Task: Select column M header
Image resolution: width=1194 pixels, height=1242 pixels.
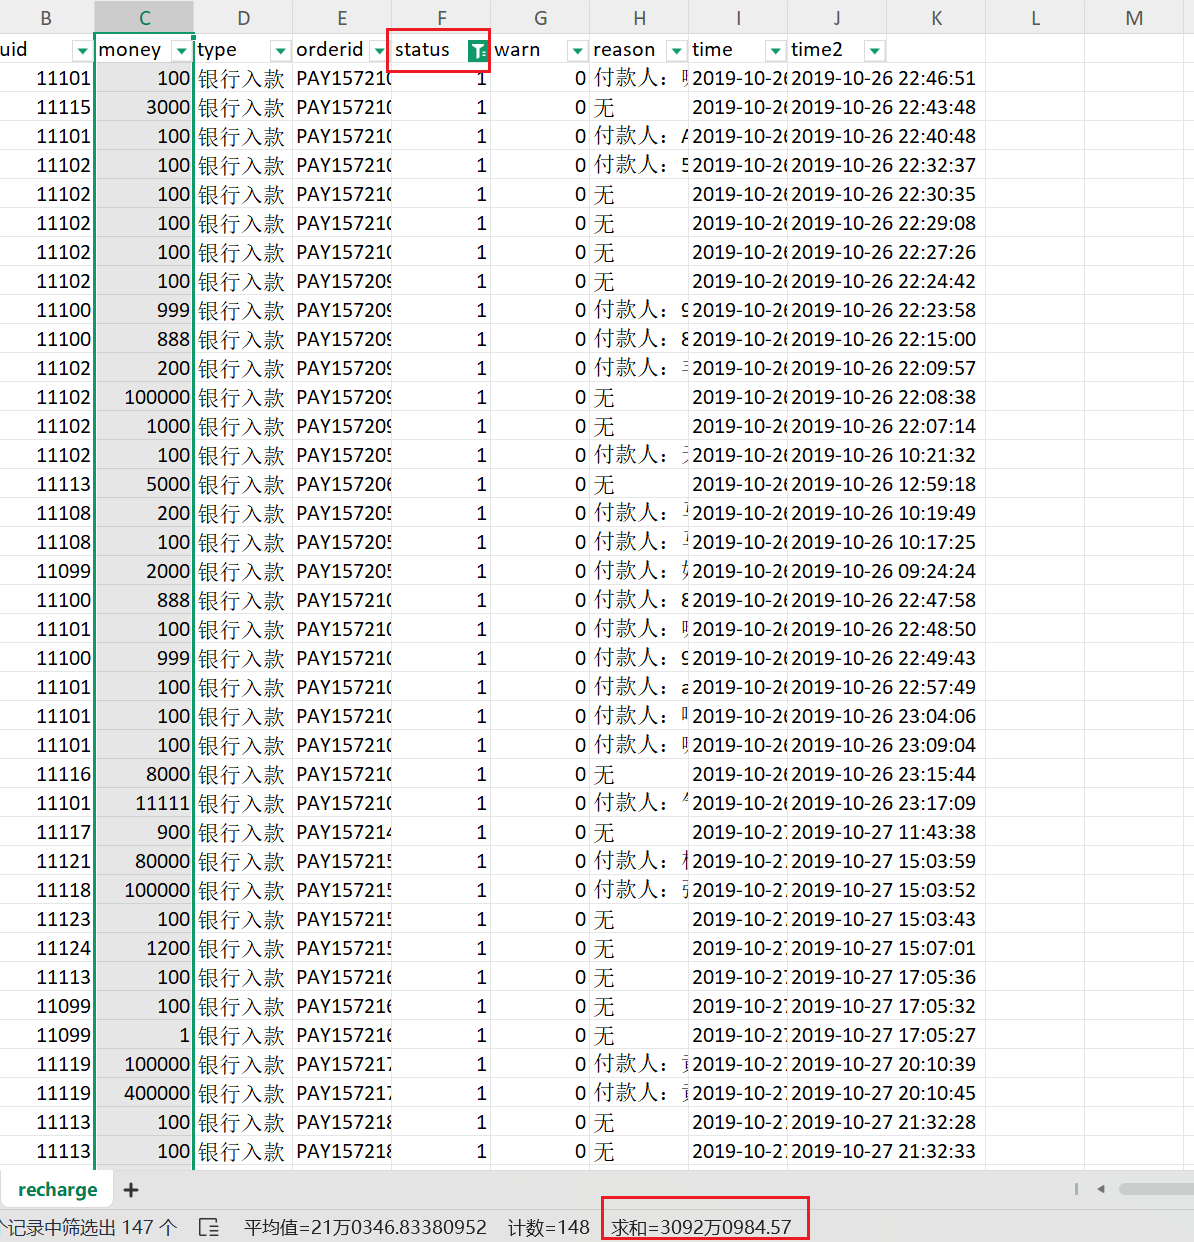Action: click(1133, 18)
